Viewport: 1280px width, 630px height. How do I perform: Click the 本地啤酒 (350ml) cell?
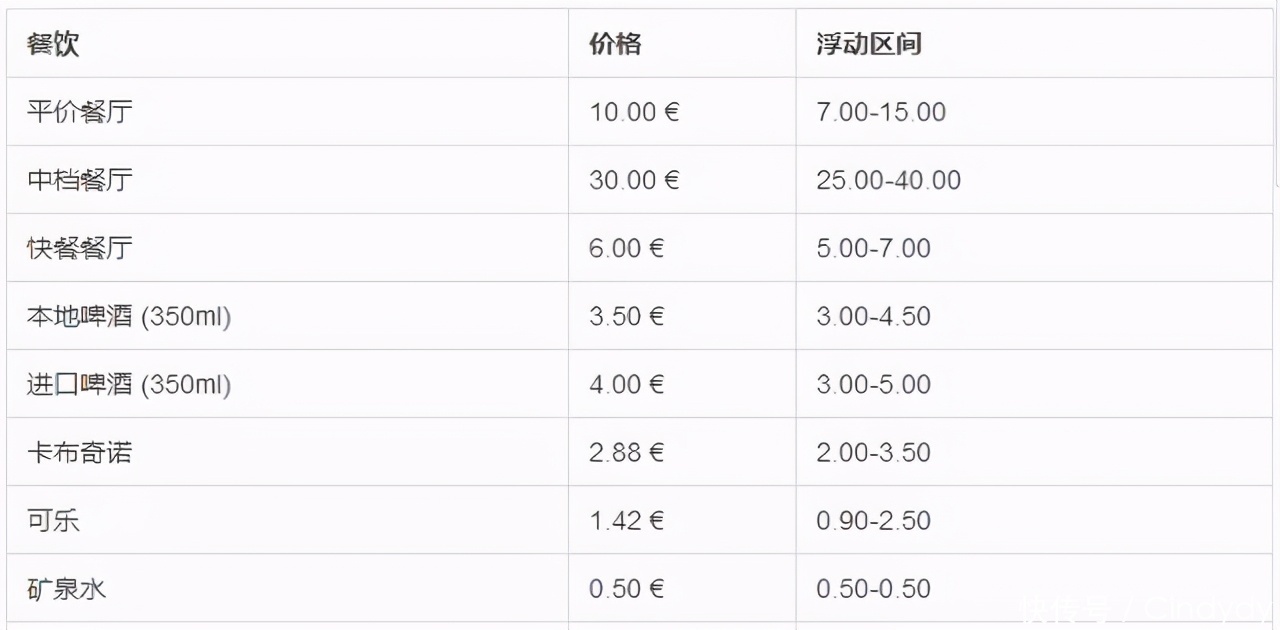[x=129, y=316]
